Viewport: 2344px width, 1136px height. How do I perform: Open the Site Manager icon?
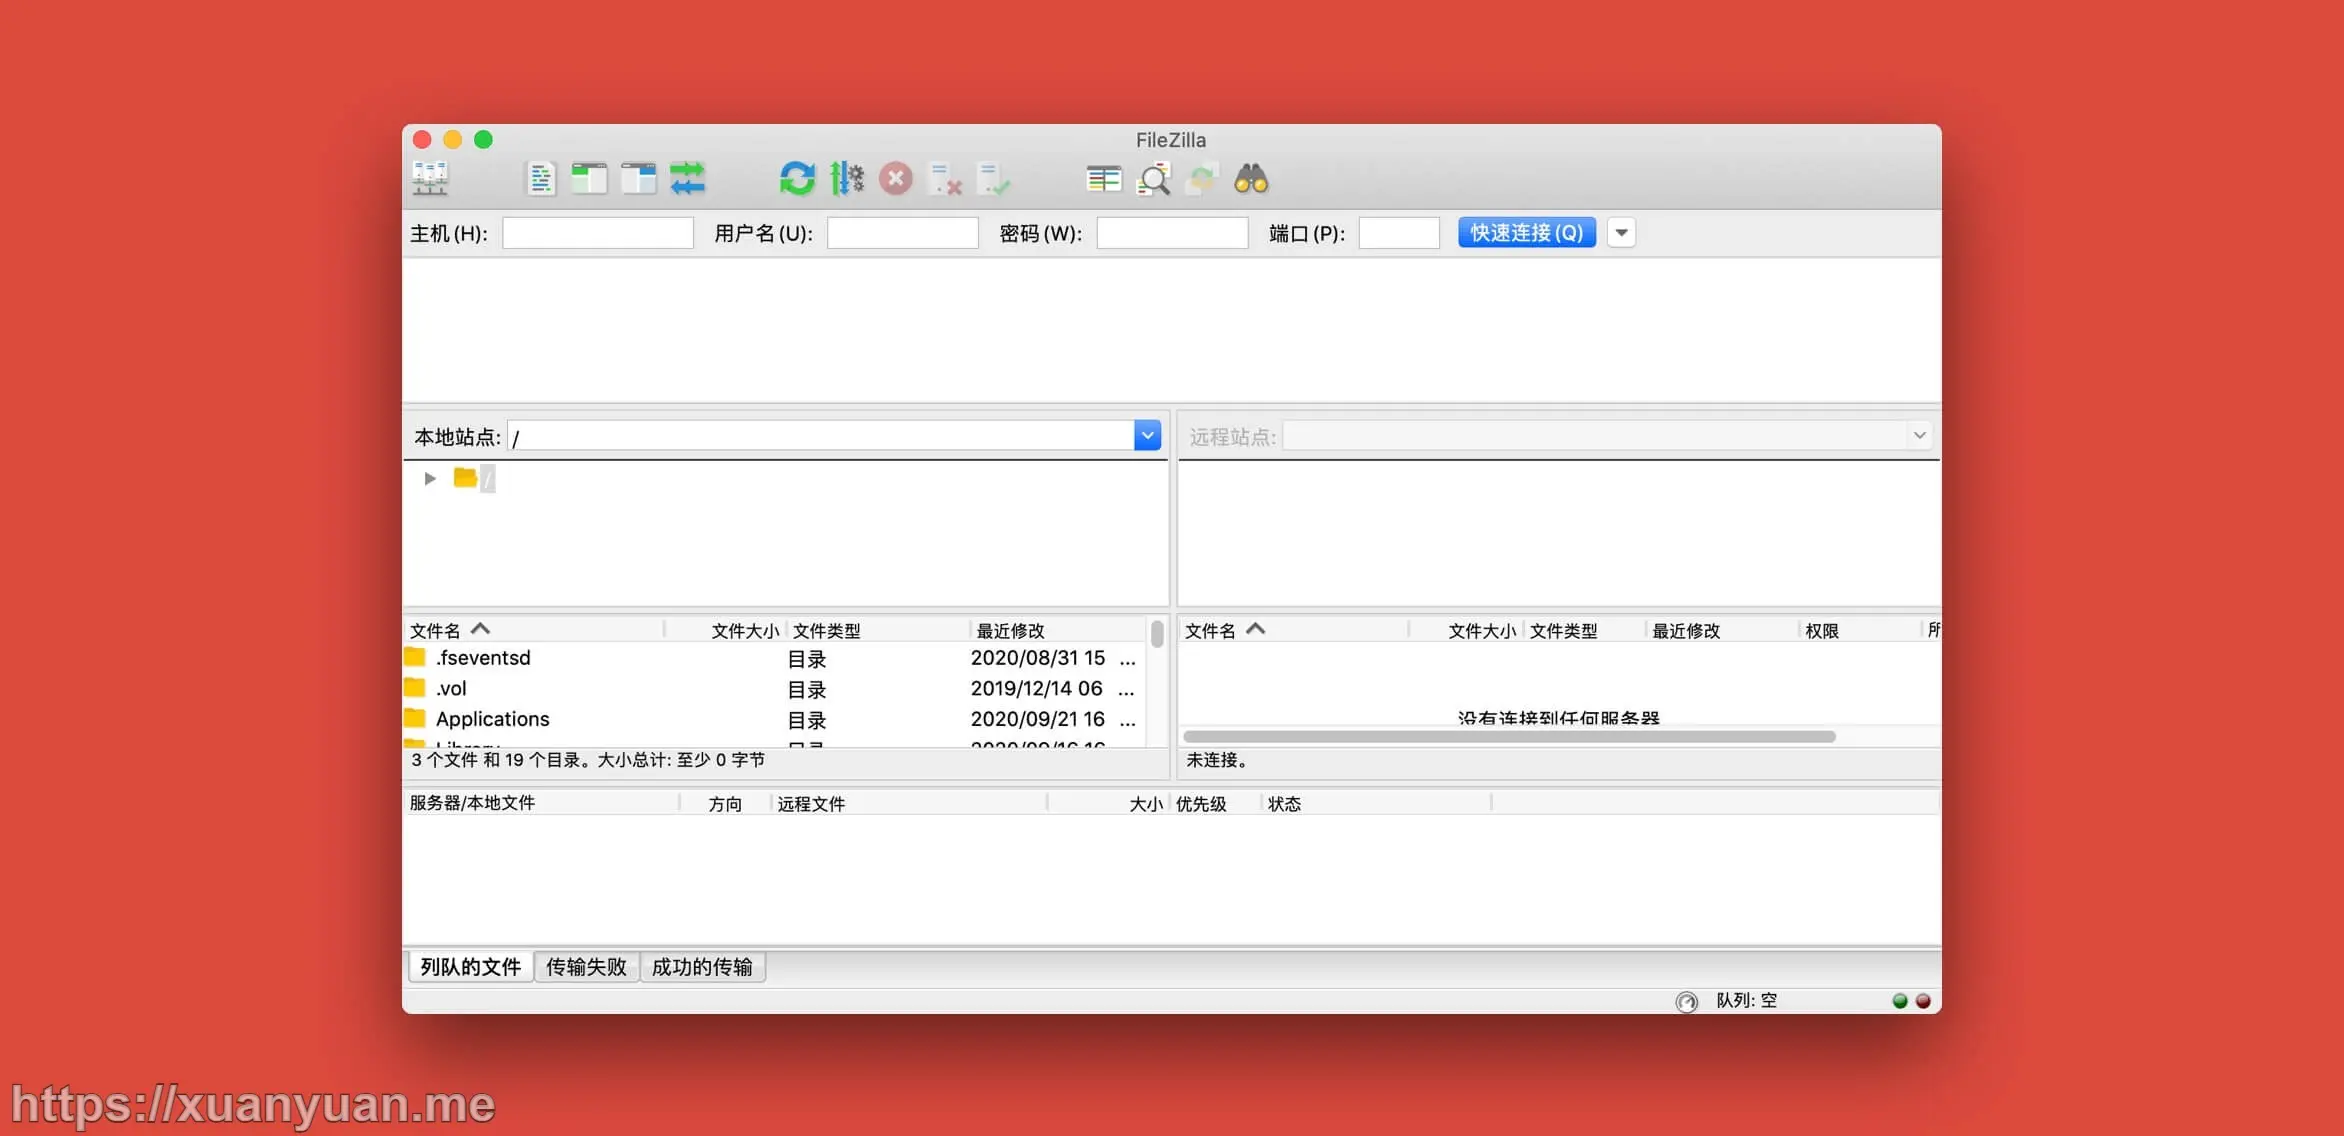pos(430,179)
